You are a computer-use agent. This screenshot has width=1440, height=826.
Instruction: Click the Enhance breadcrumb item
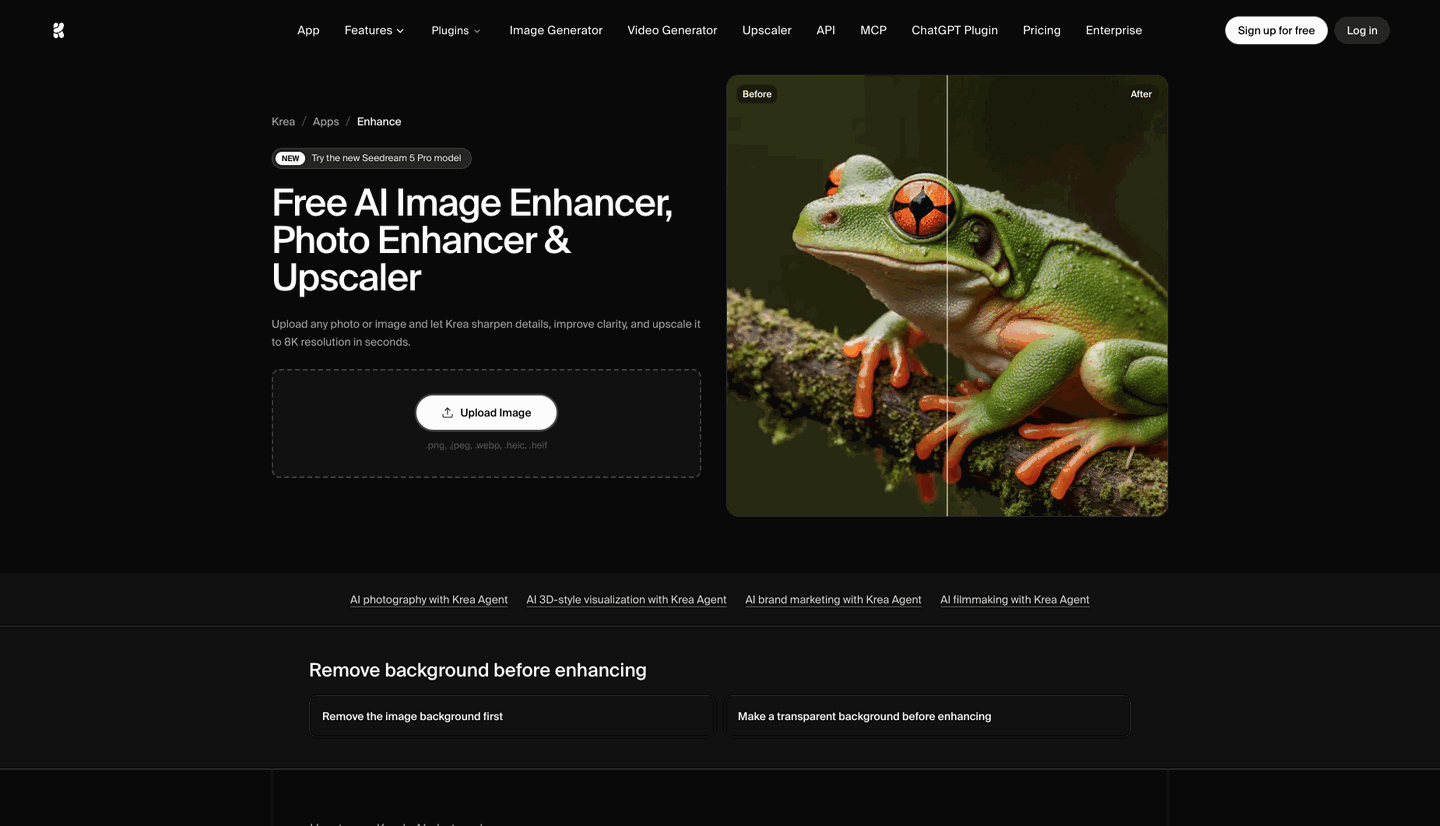(x=379, y=122)
